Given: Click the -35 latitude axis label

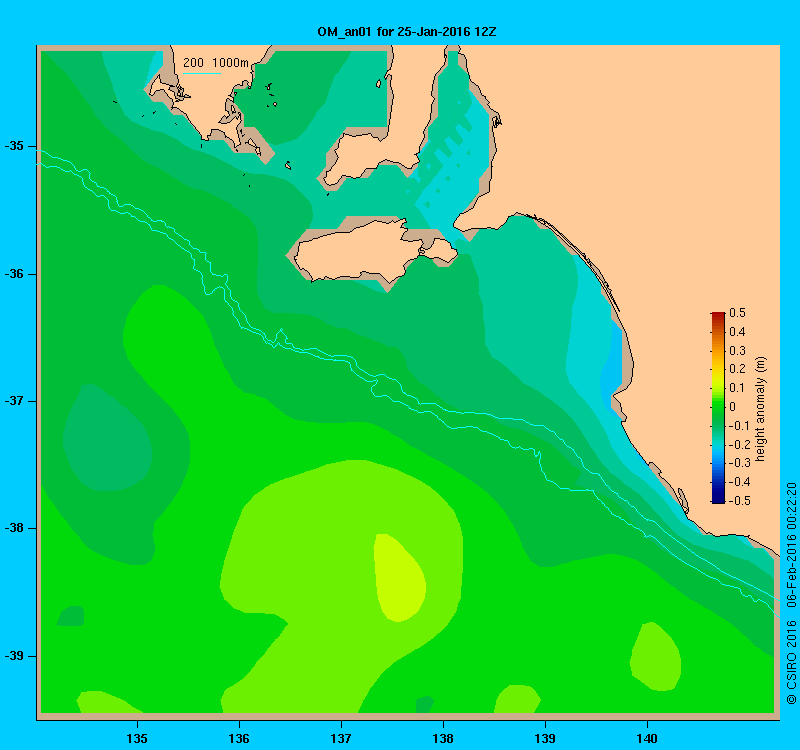Looking at the screenshot, I should (x=14, y=146).
